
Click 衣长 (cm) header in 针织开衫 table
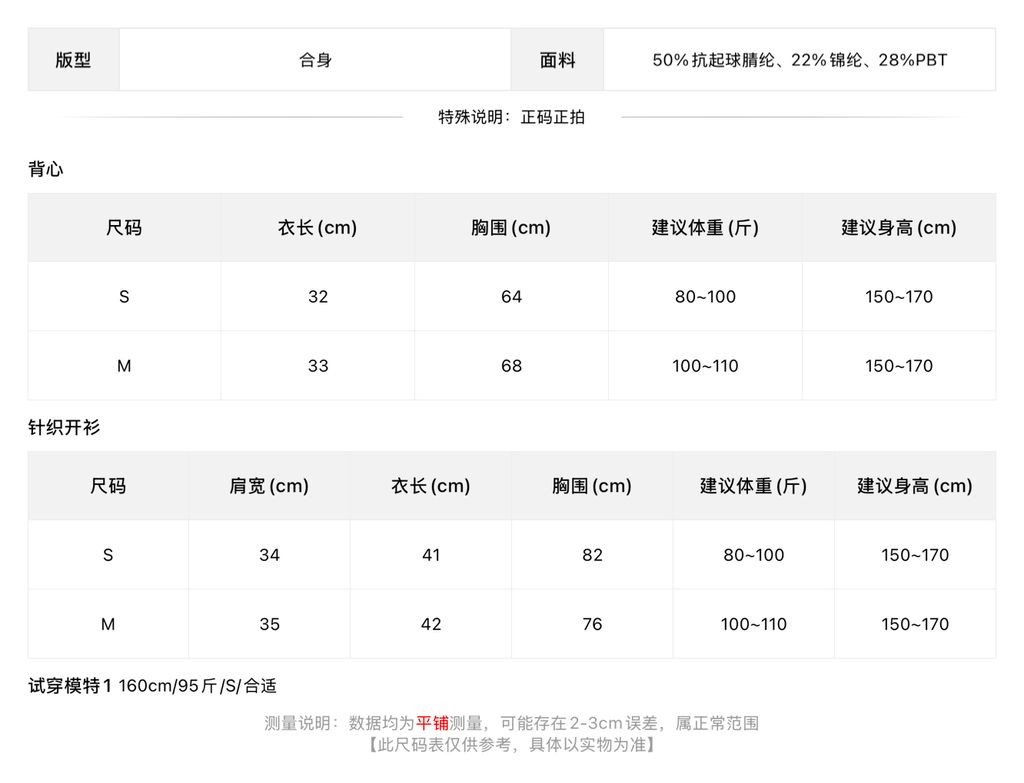coord(430,486)
